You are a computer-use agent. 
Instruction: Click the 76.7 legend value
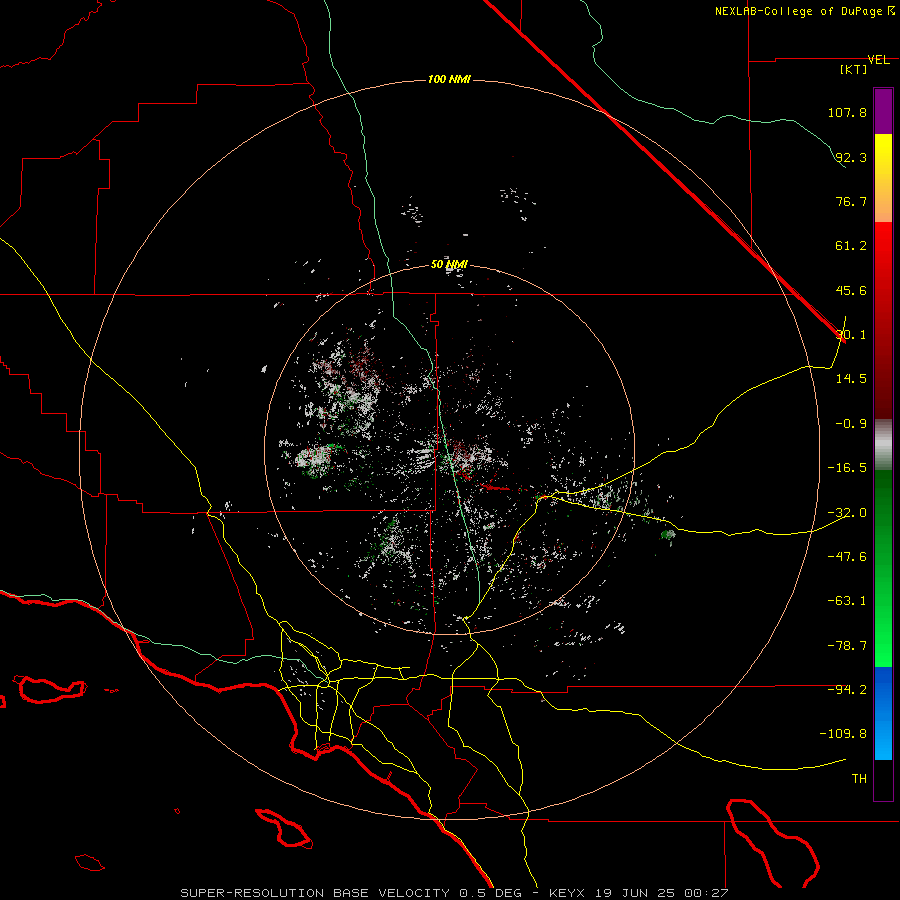tap(851, 201)
